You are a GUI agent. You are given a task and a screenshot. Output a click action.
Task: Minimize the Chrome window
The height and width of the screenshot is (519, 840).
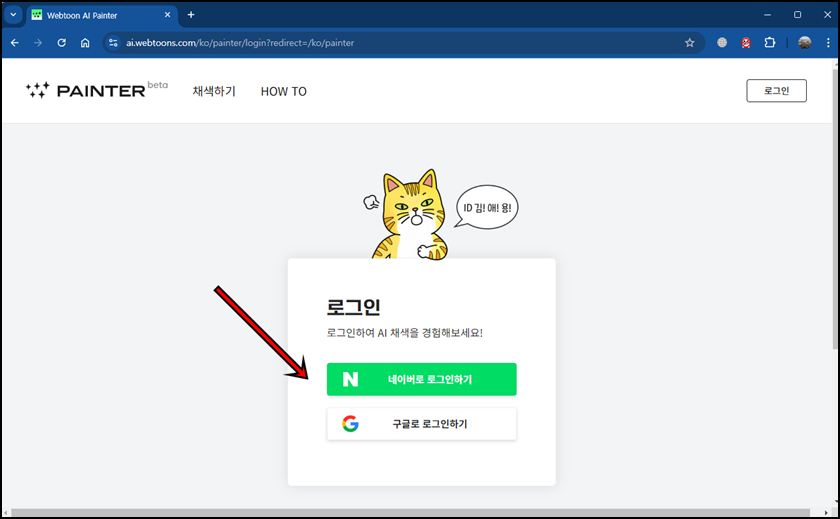coord(768,15)
